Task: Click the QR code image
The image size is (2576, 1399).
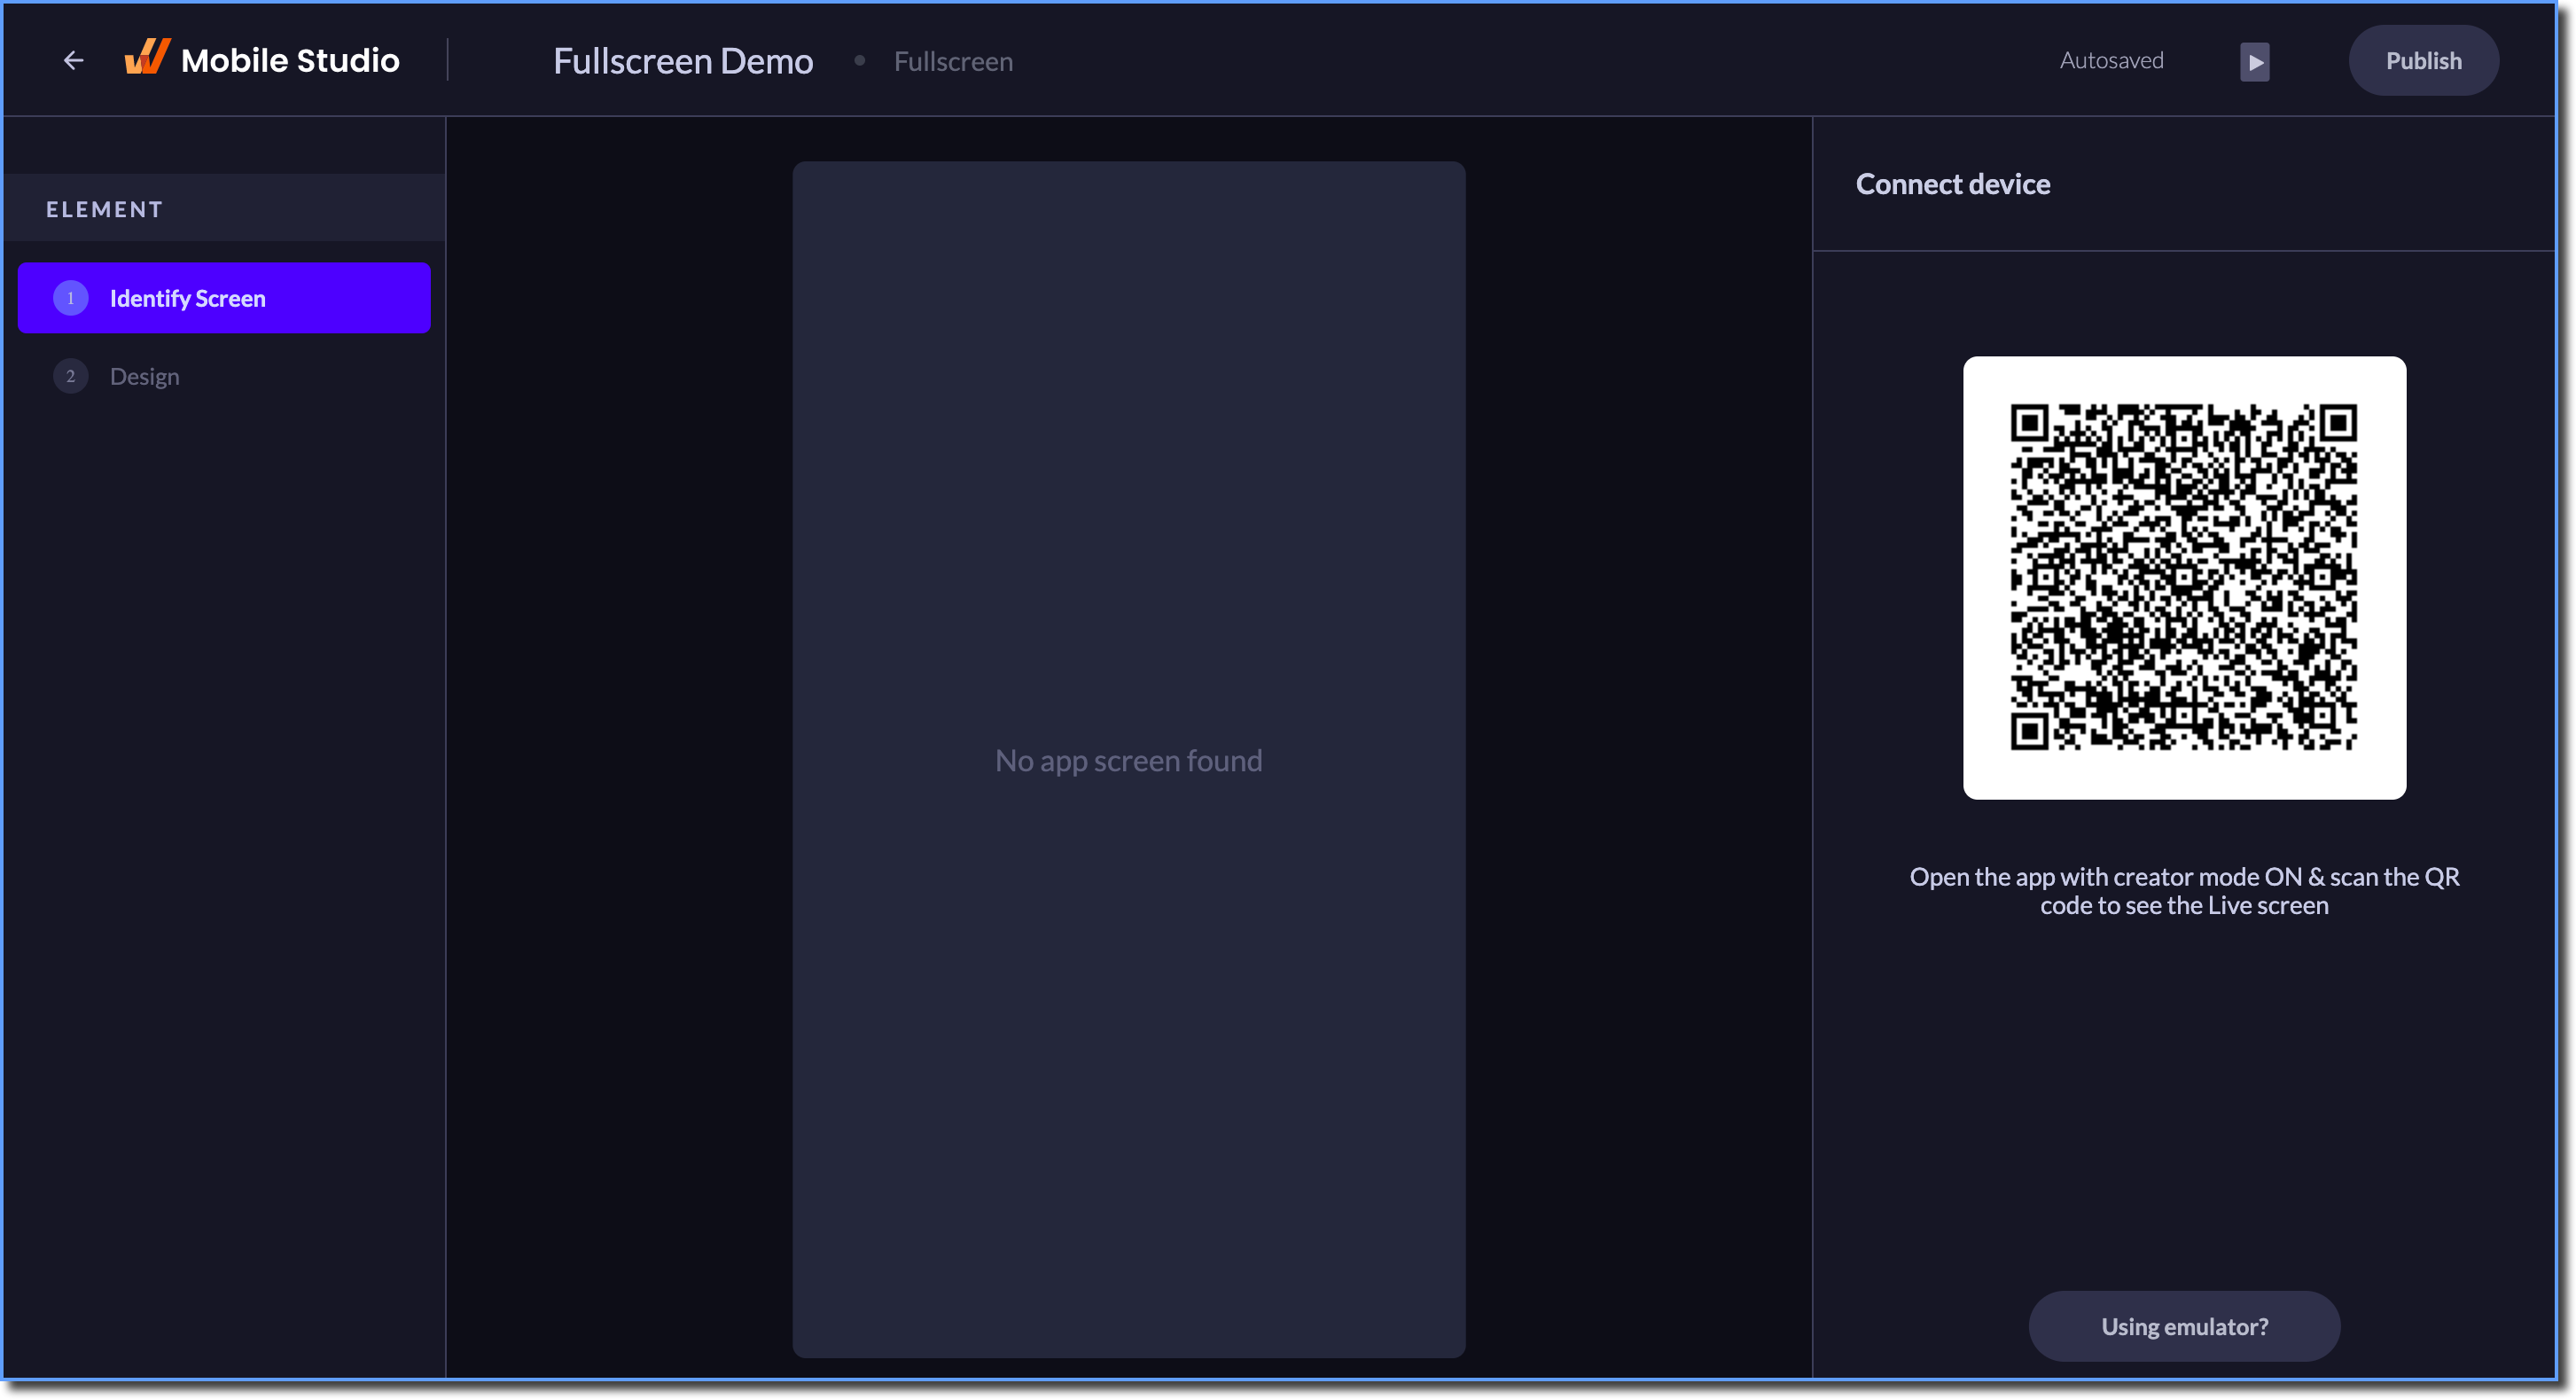Action: coord(2184,578)
